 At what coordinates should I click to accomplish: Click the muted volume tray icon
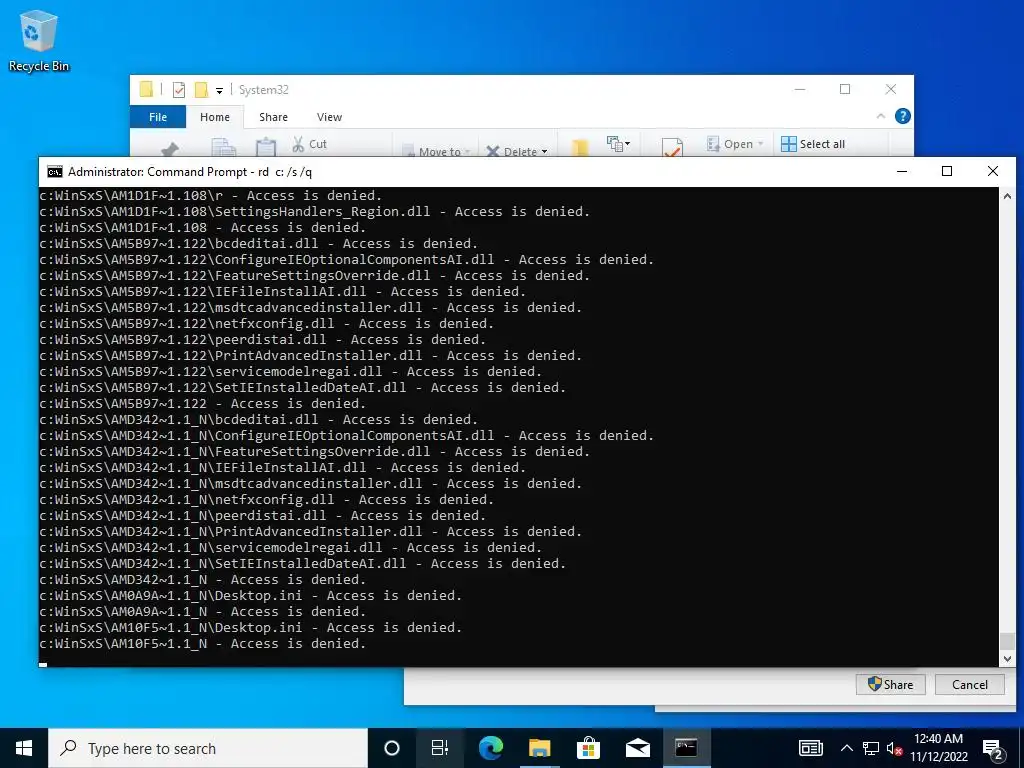click(x=895, y=749)
